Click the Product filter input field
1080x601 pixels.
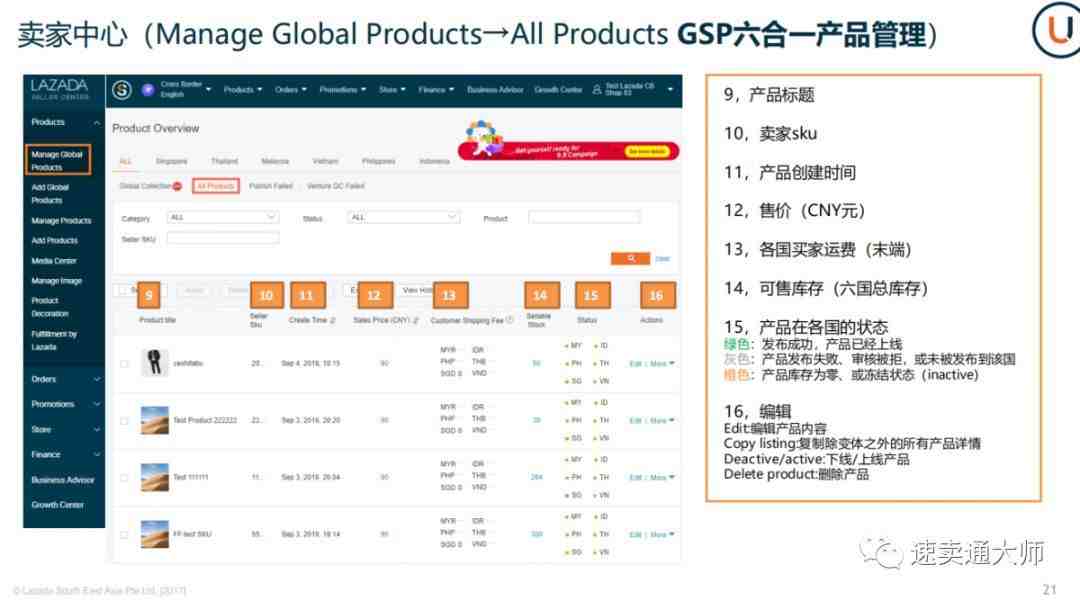click(584, 218)
